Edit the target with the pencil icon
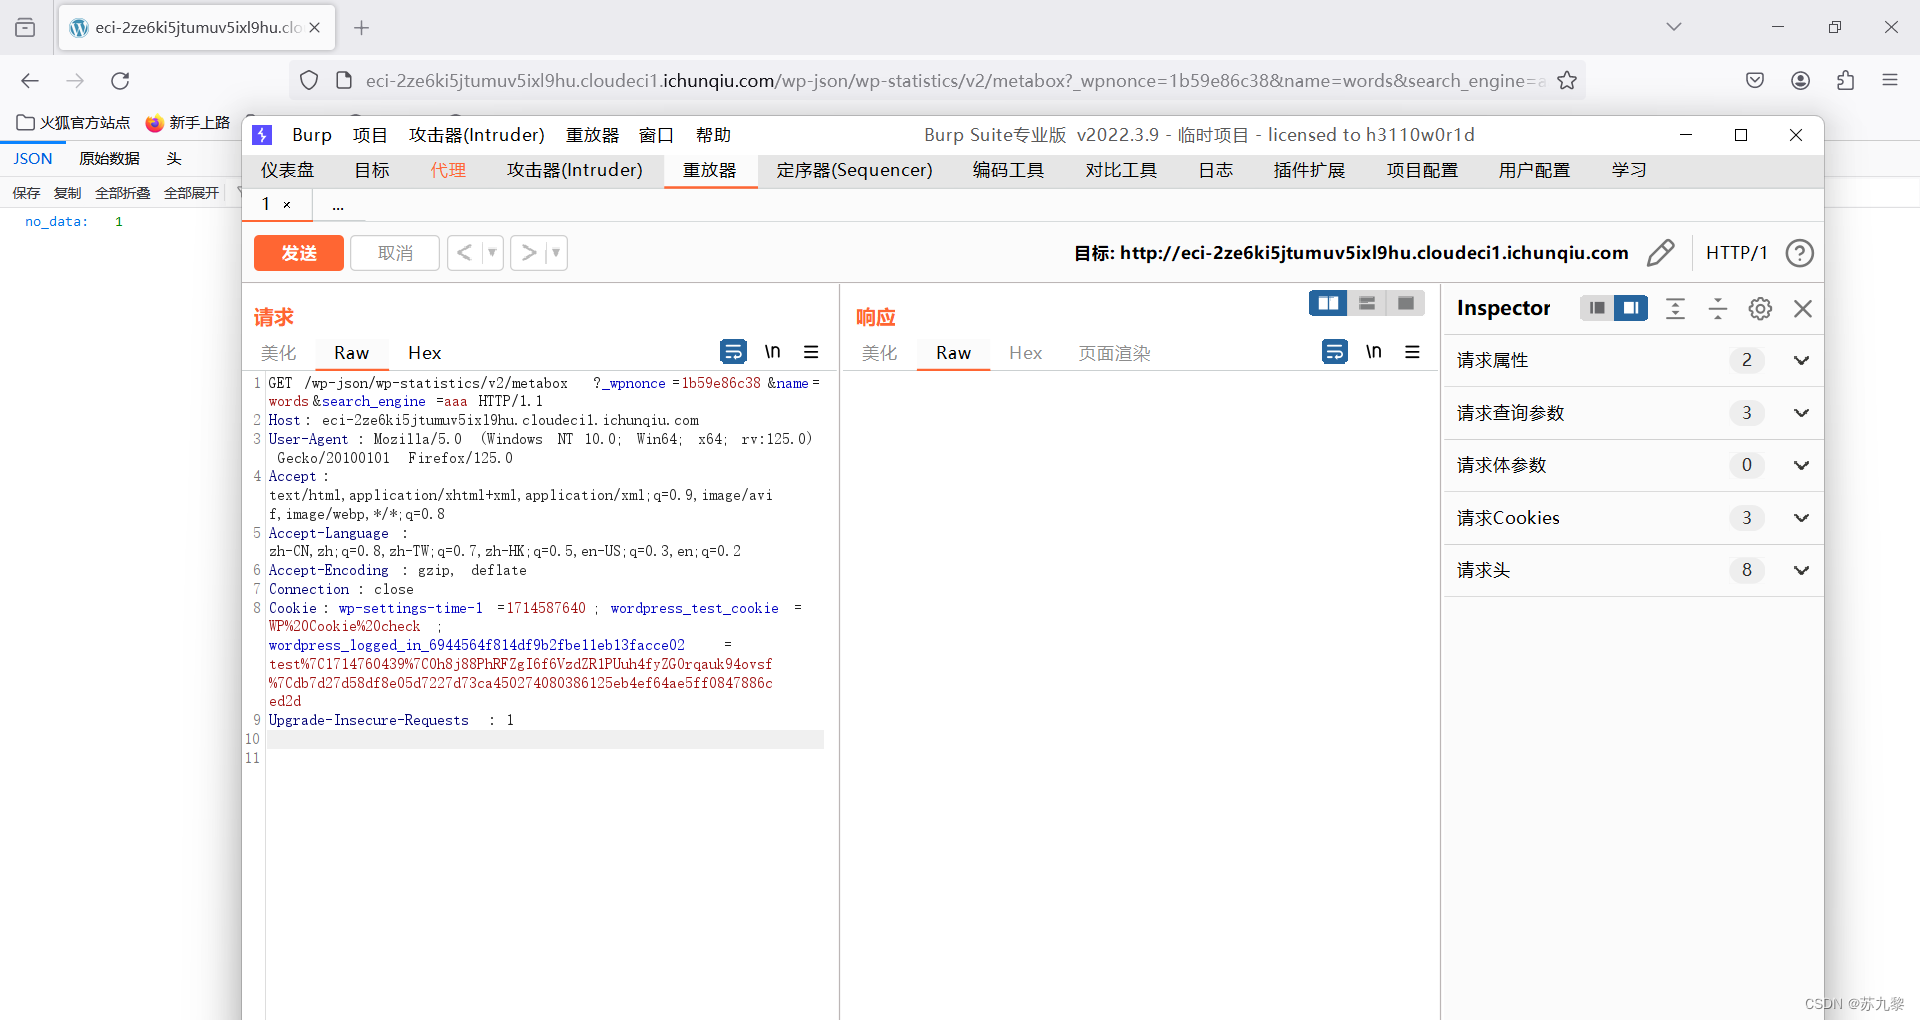The image size is (1920, 1020). [x=1660, y=253]
